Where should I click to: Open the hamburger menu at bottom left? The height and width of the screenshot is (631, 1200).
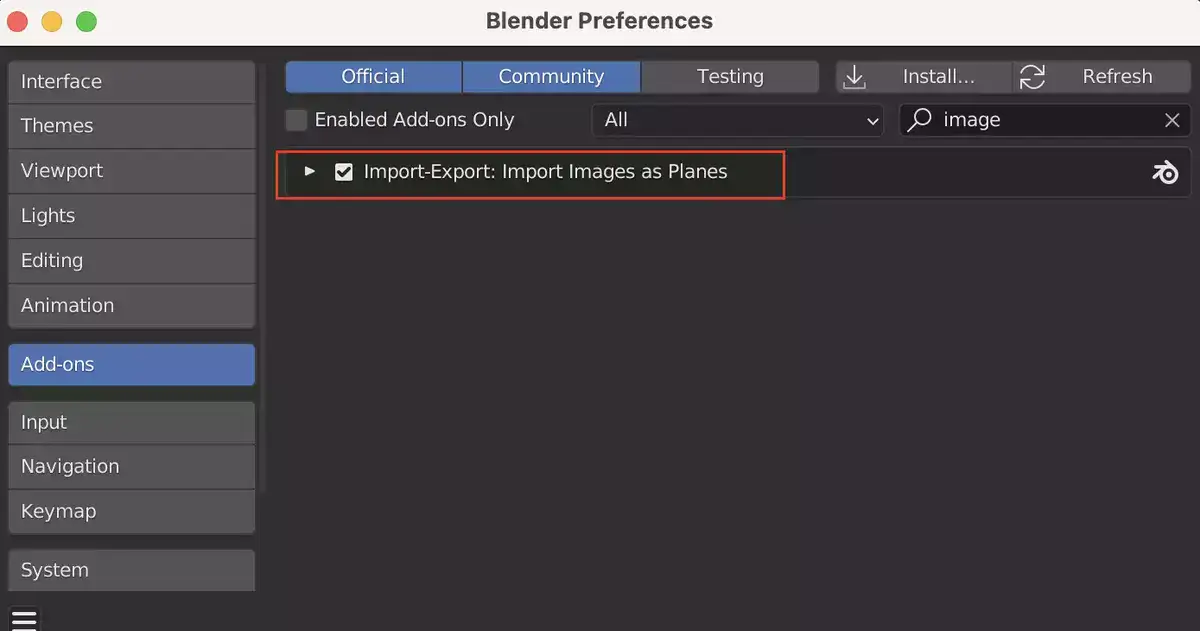tap(24, 620)
